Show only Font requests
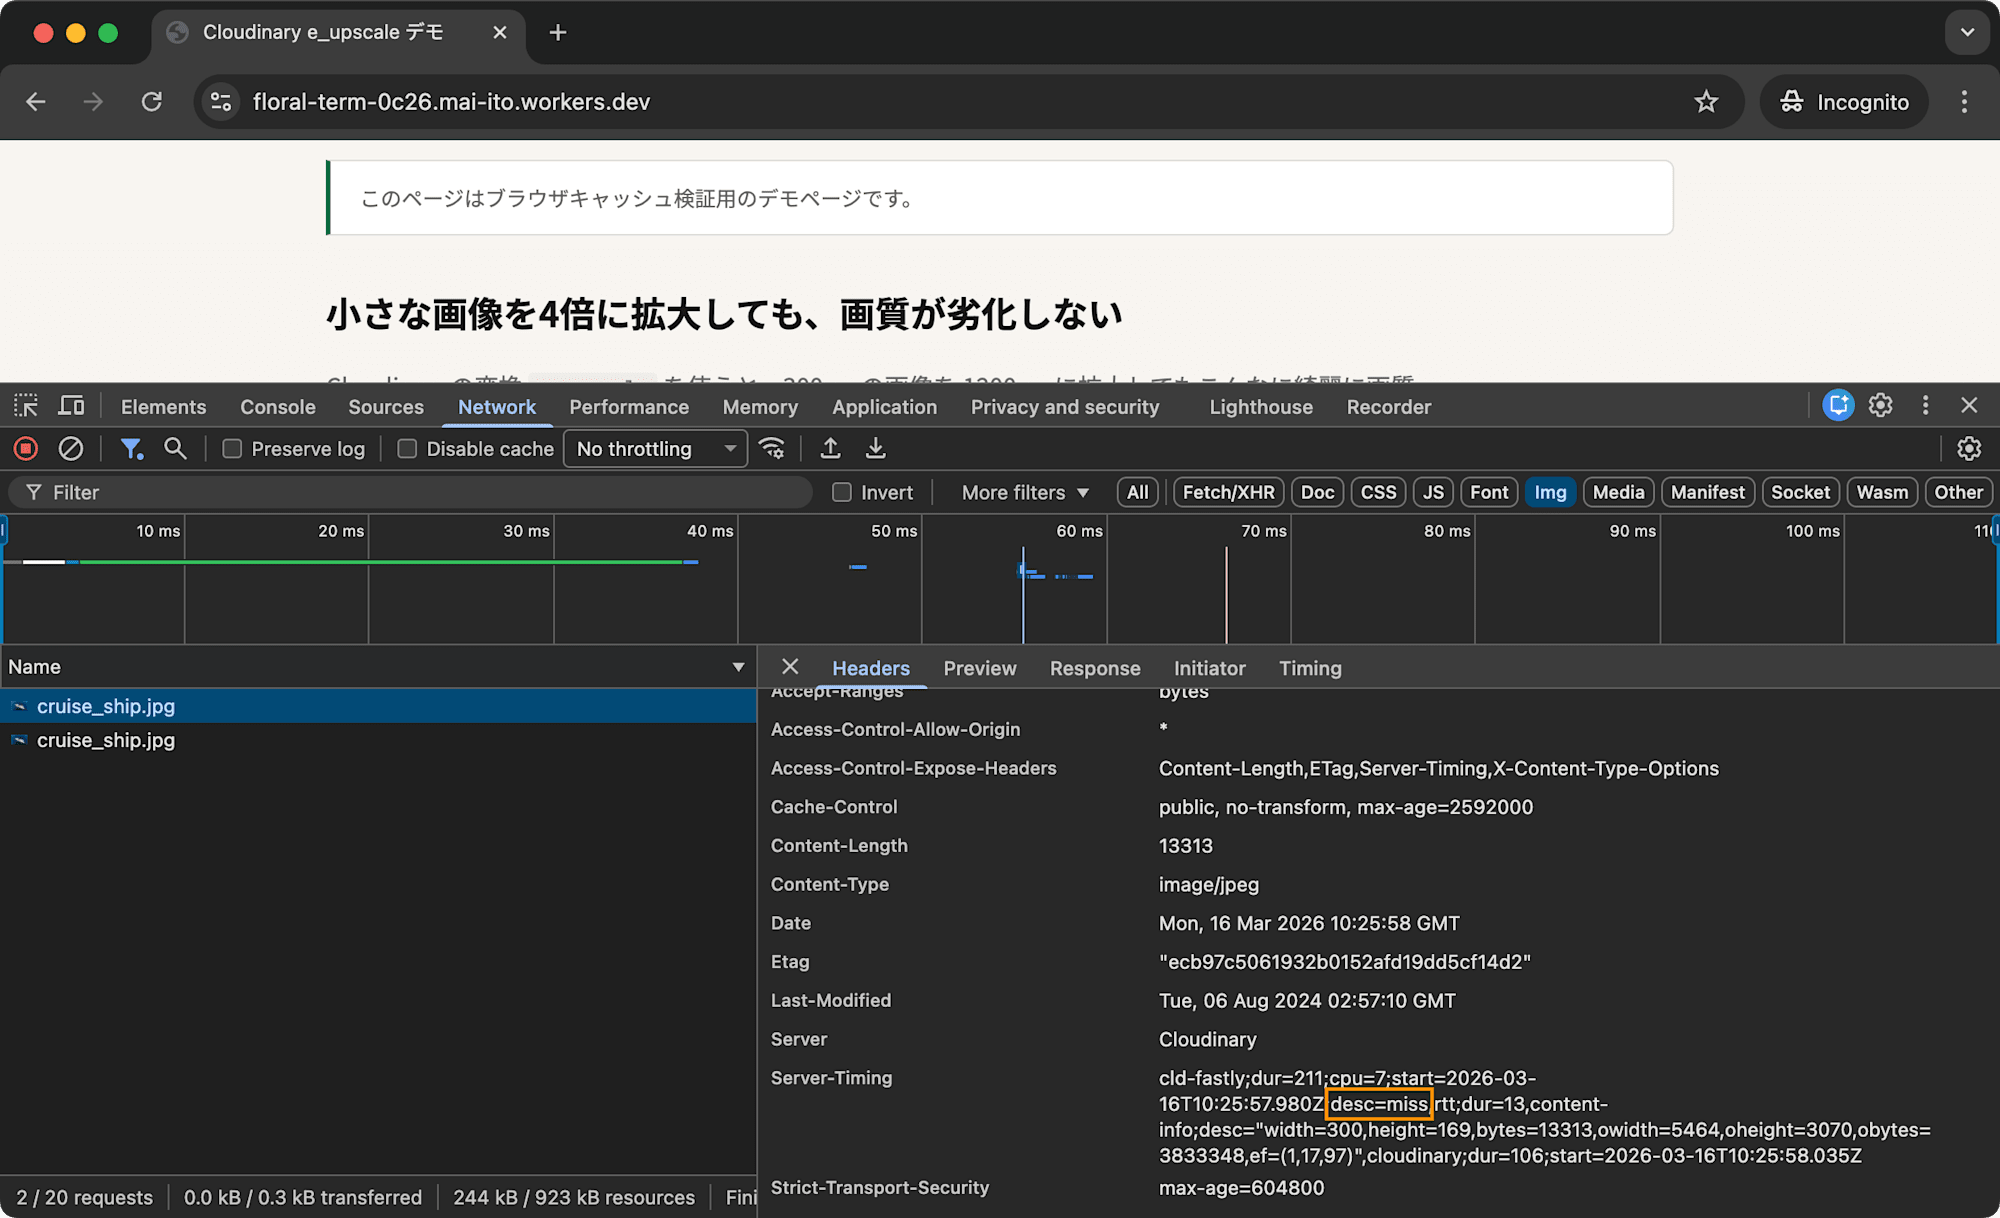The height and width of the screenshot is (1218, 2000). 1489,492
